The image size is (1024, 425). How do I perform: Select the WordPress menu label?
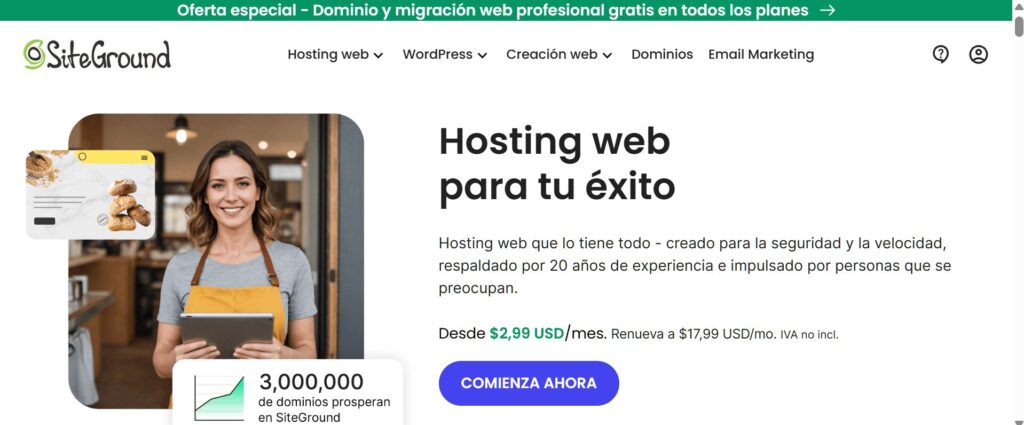point(437,54)
